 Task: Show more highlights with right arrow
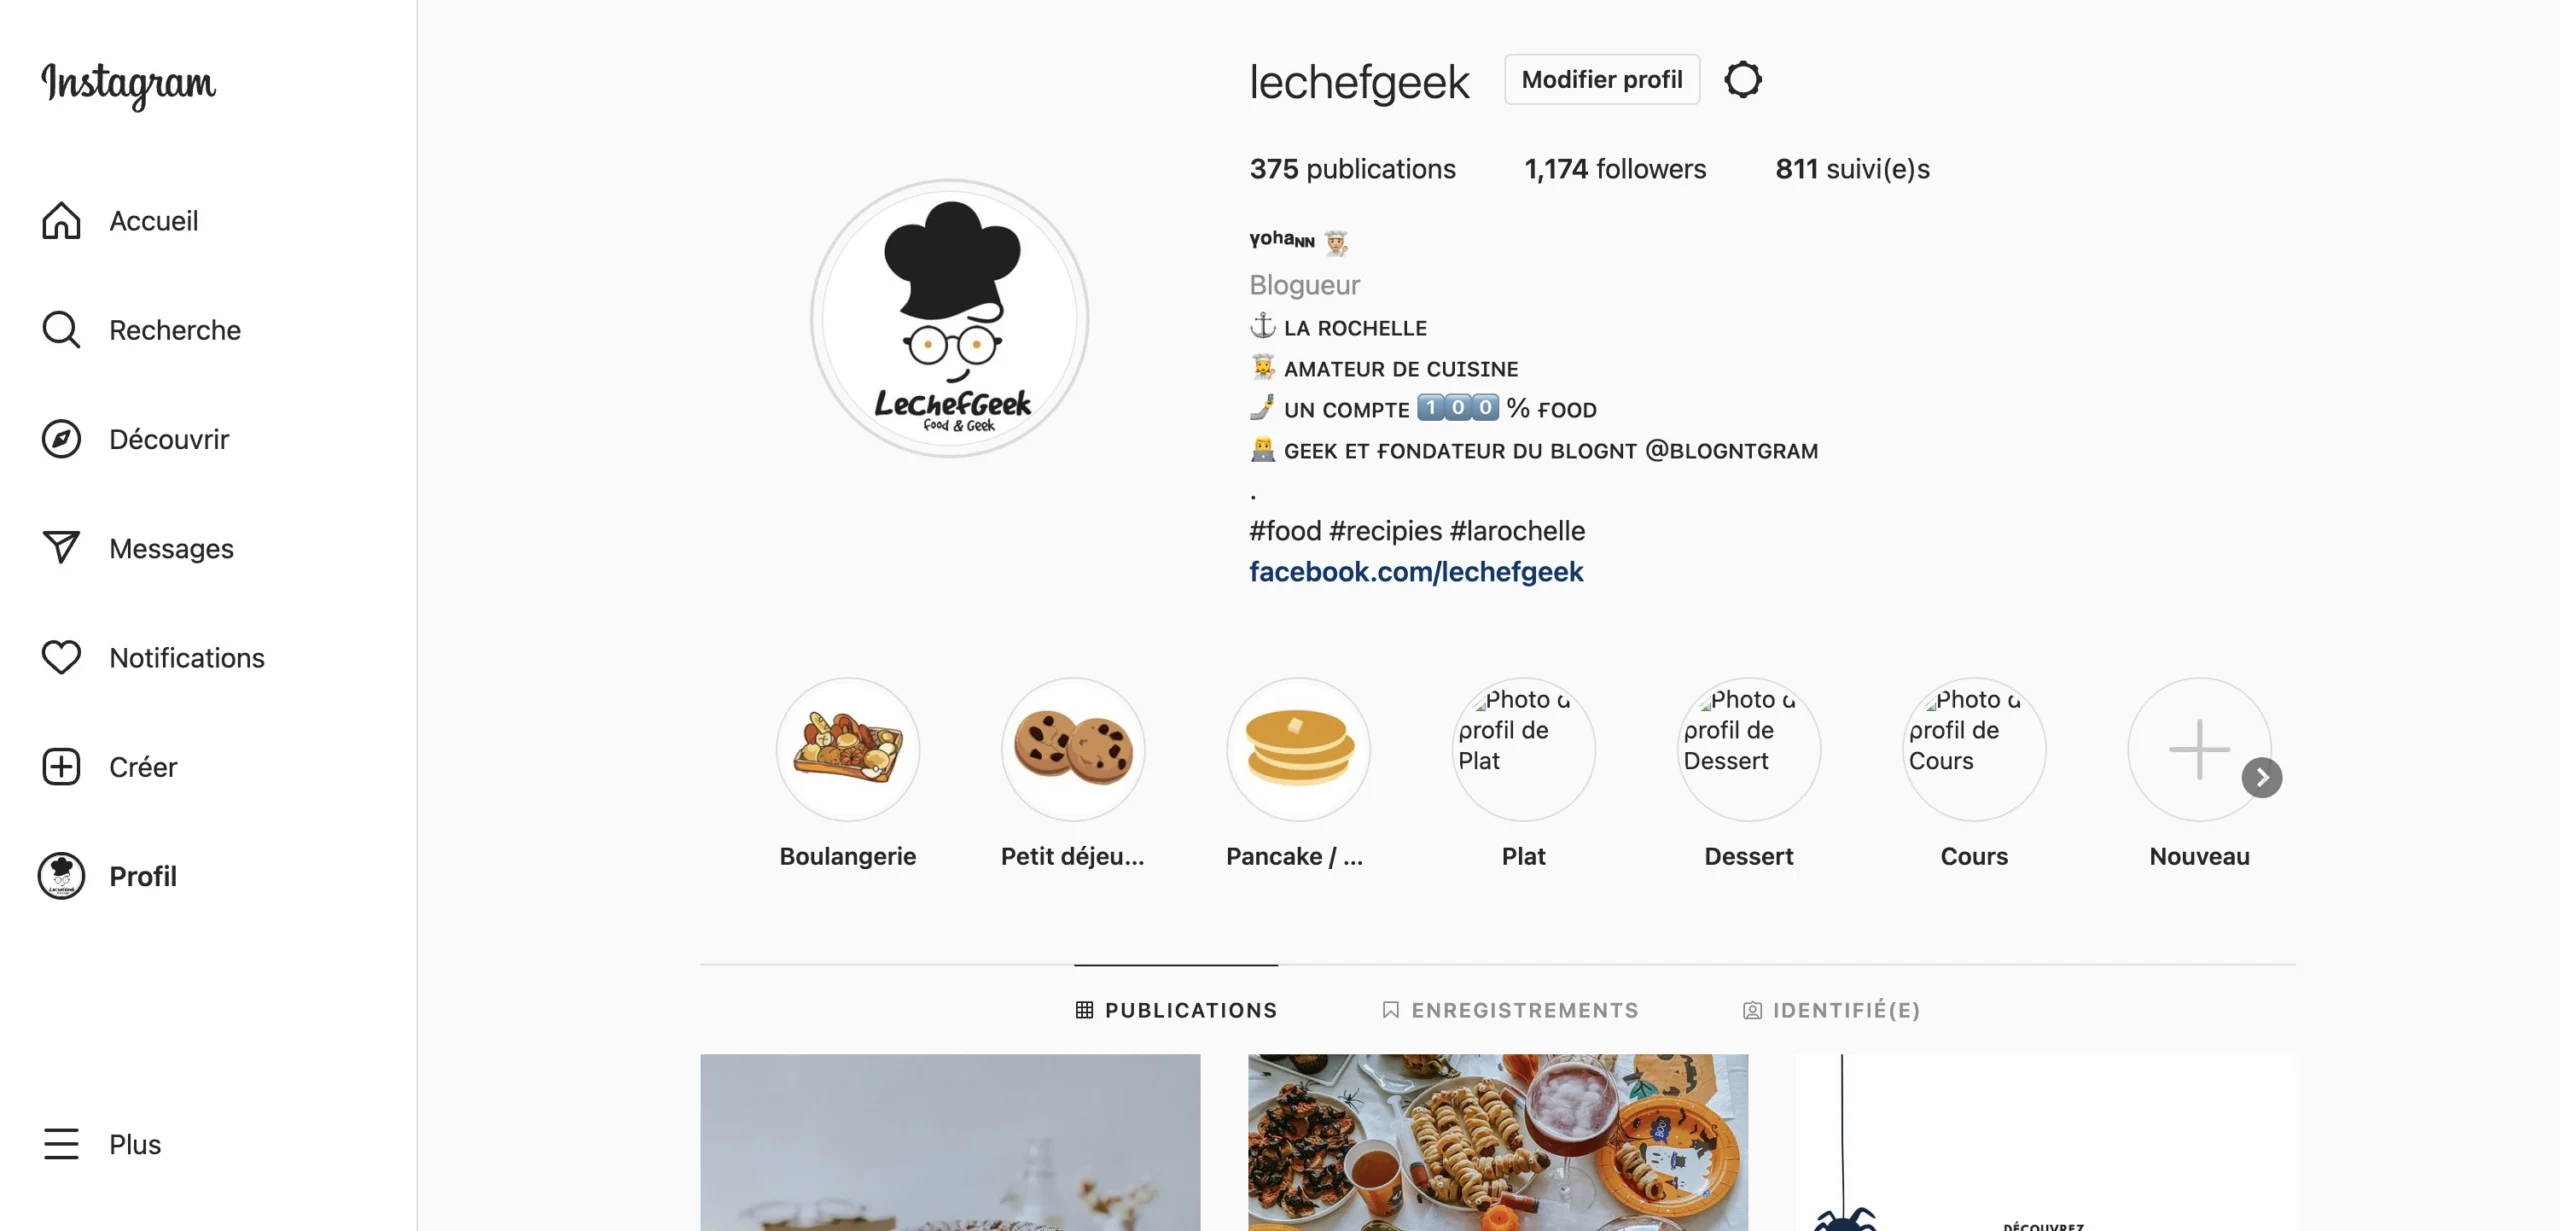click(x=2262, y=778)
